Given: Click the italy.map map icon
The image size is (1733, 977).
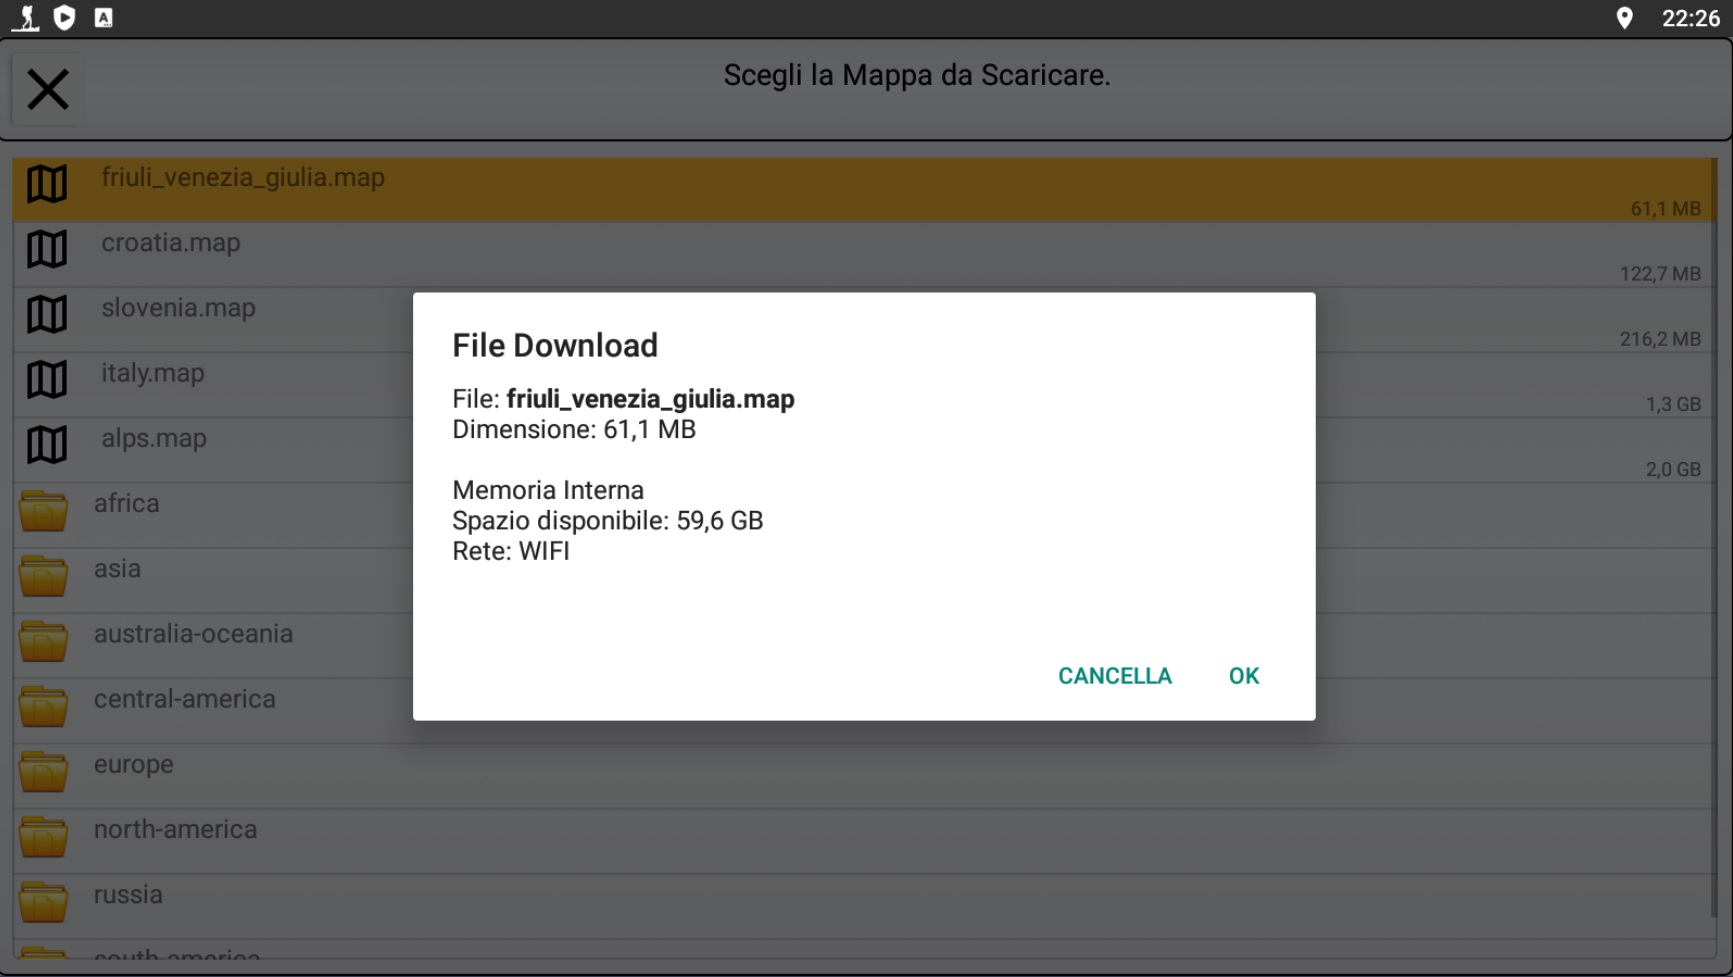Looking at the screenshot, I should pyautogui.click(x=46, y=379).
